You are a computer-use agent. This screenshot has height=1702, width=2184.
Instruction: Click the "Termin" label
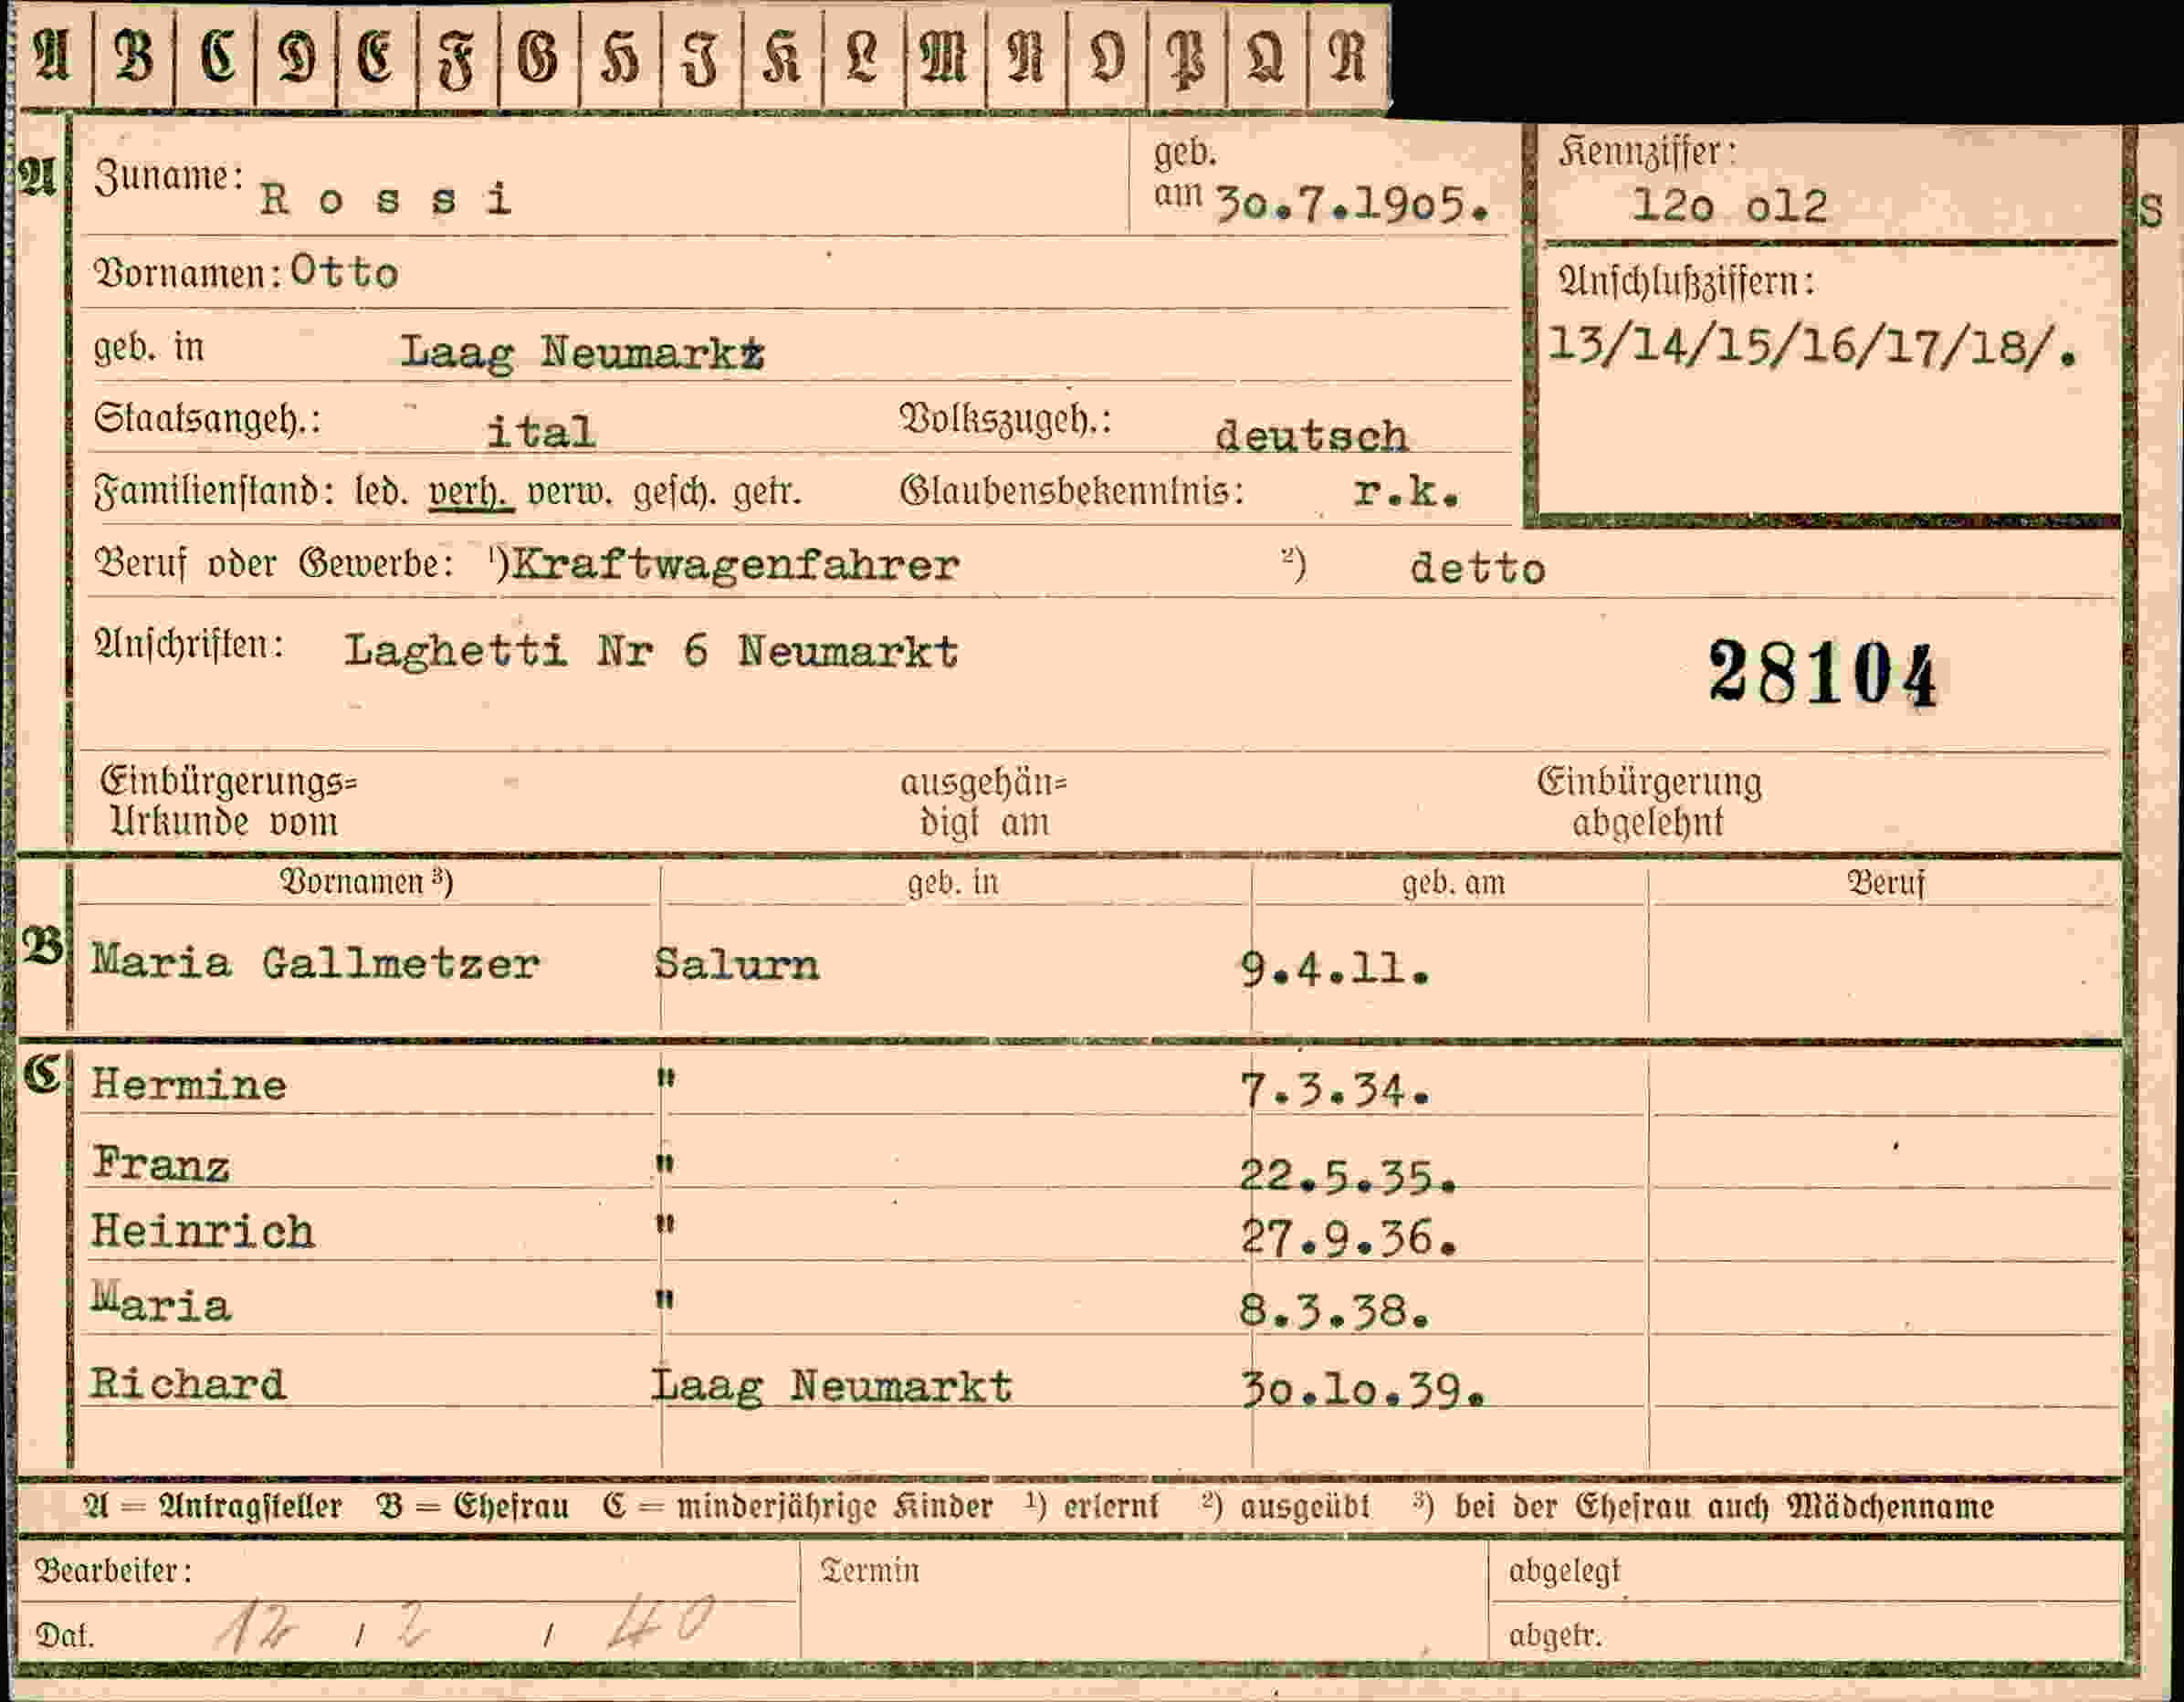869,1571
